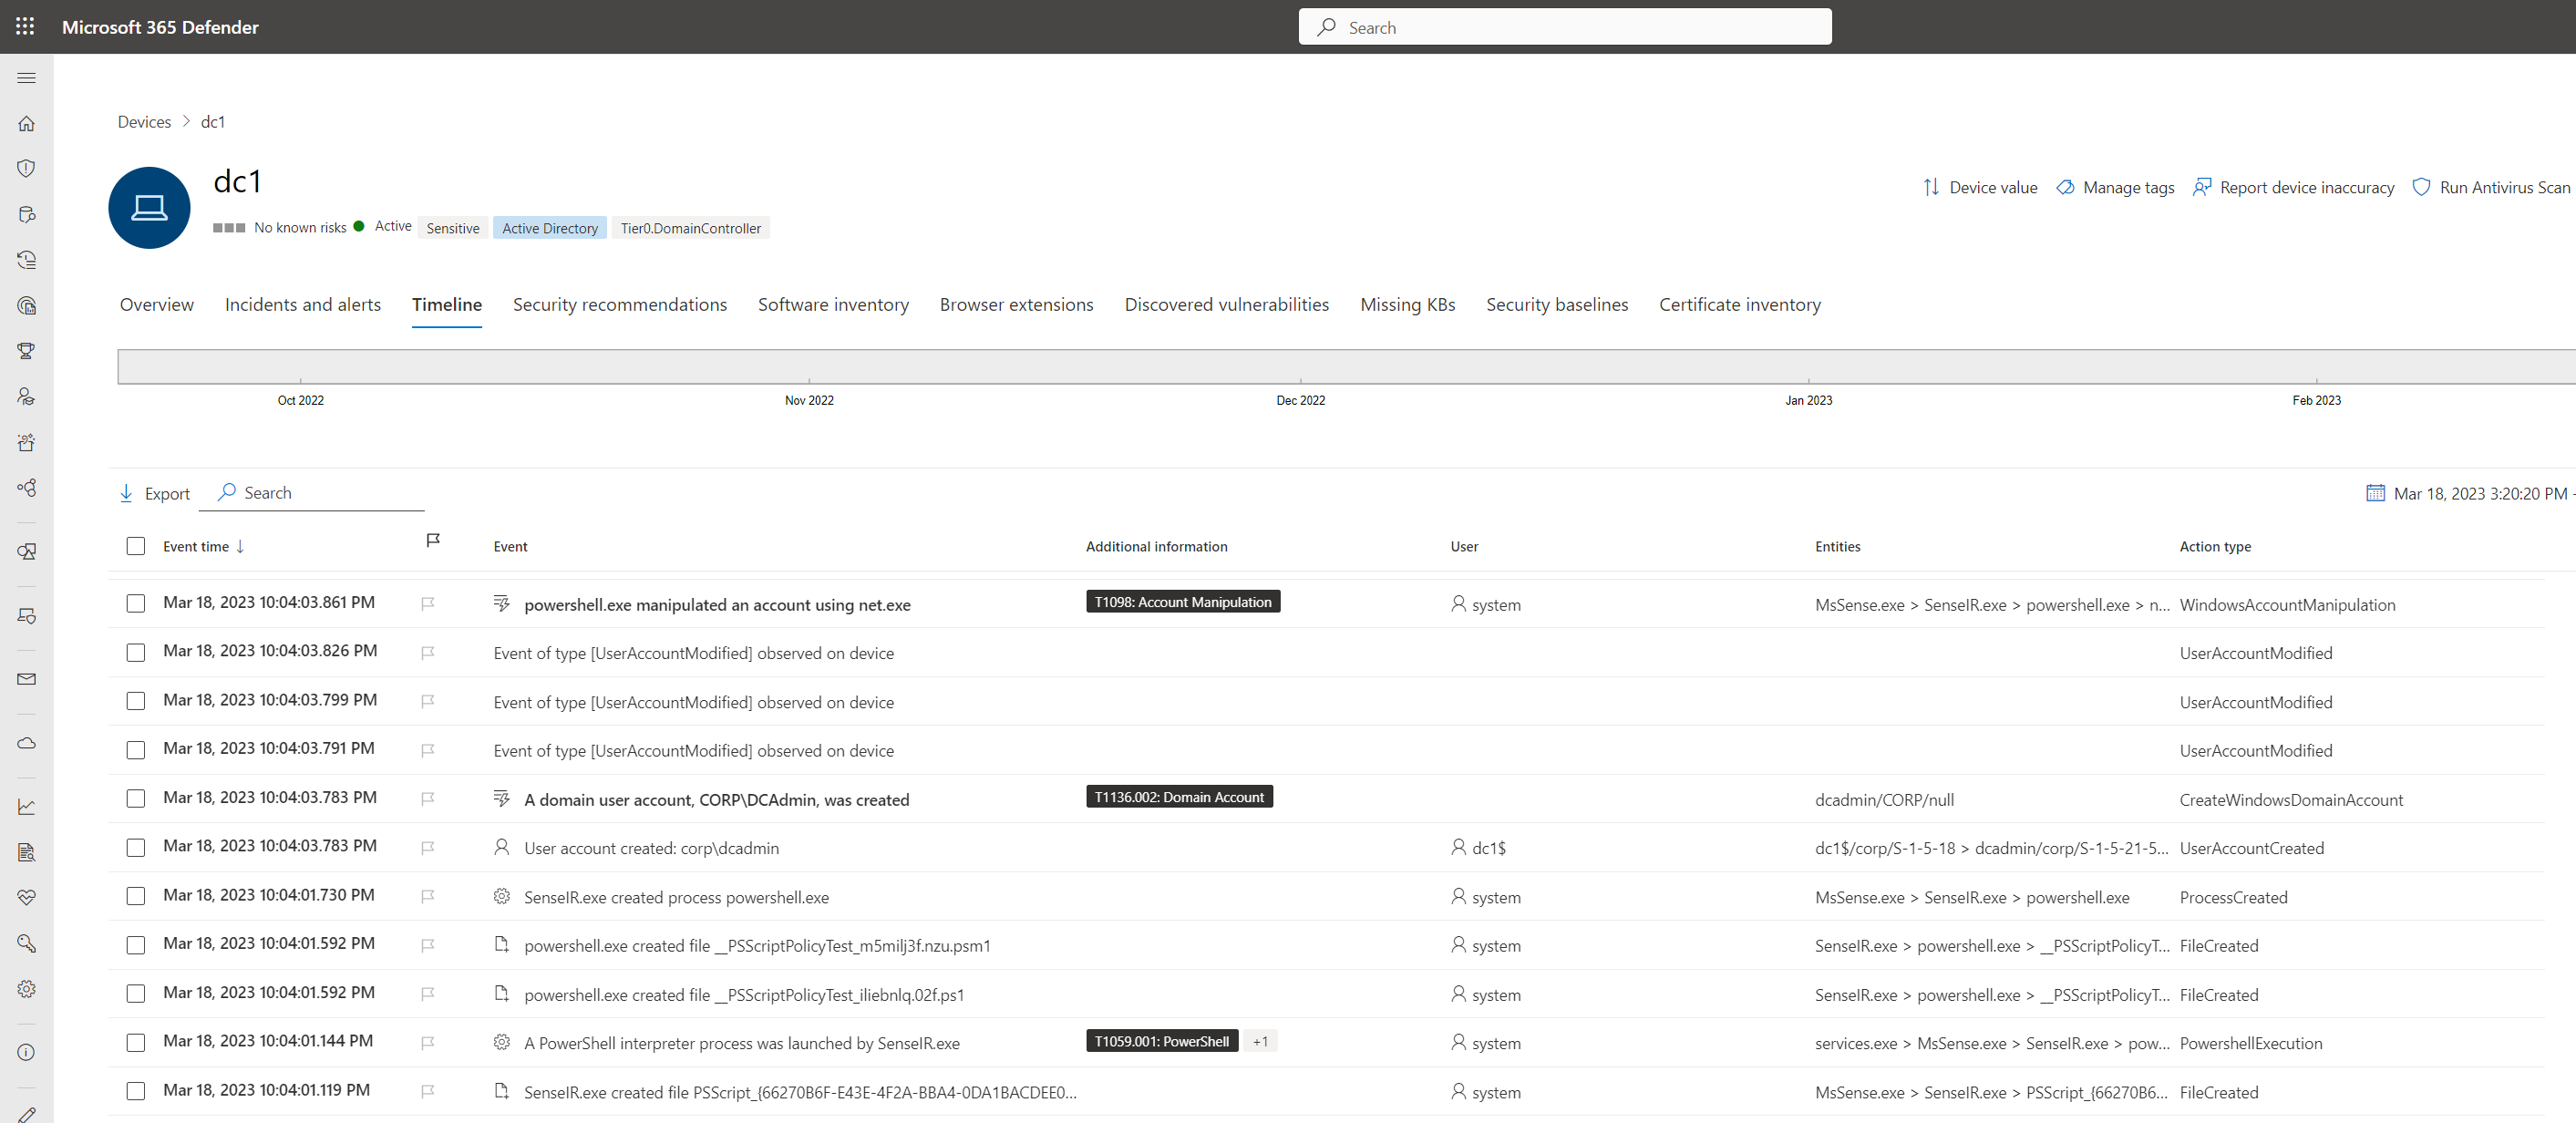Click Run Antivirus Scan
This screenshot has width=2576, height=1123.
2491,188
